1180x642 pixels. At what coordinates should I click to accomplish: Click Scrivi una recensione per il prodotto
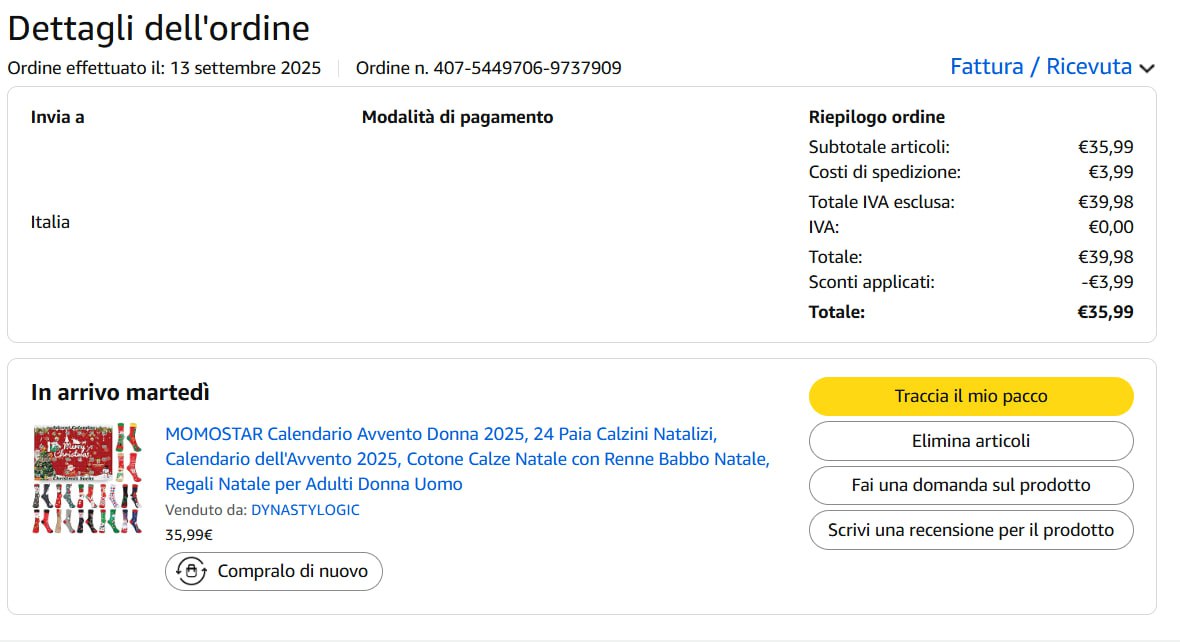[x=970, y=530]
